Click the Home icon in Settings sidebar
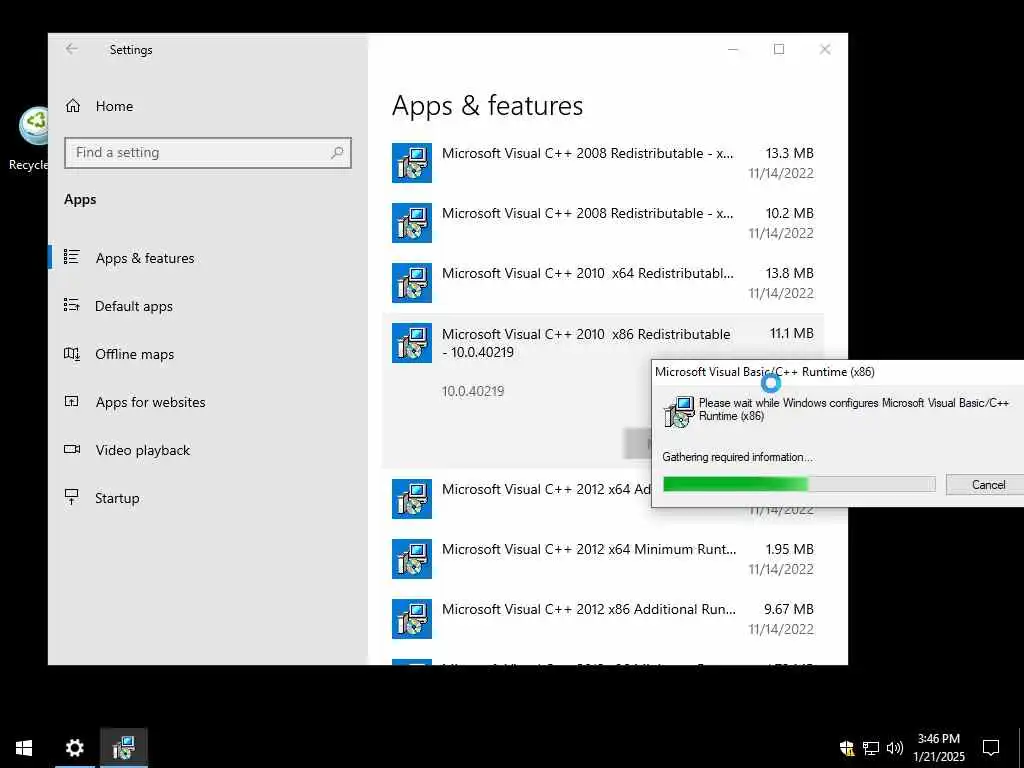 (x=72, y=106)
